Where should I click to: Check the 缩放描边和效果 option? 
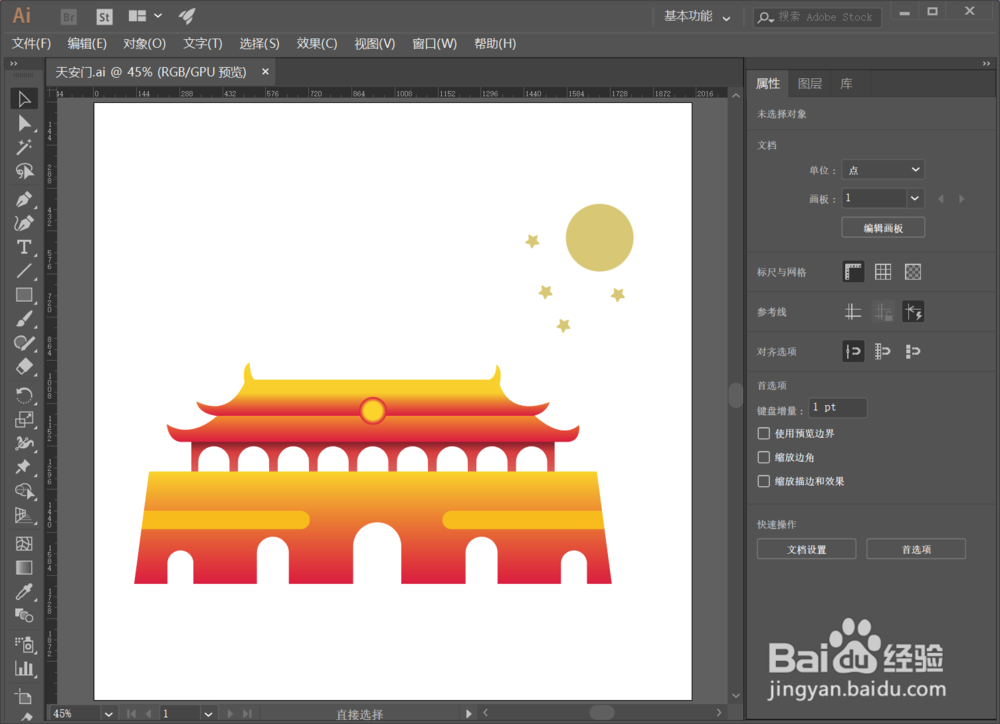coord(763,481)
